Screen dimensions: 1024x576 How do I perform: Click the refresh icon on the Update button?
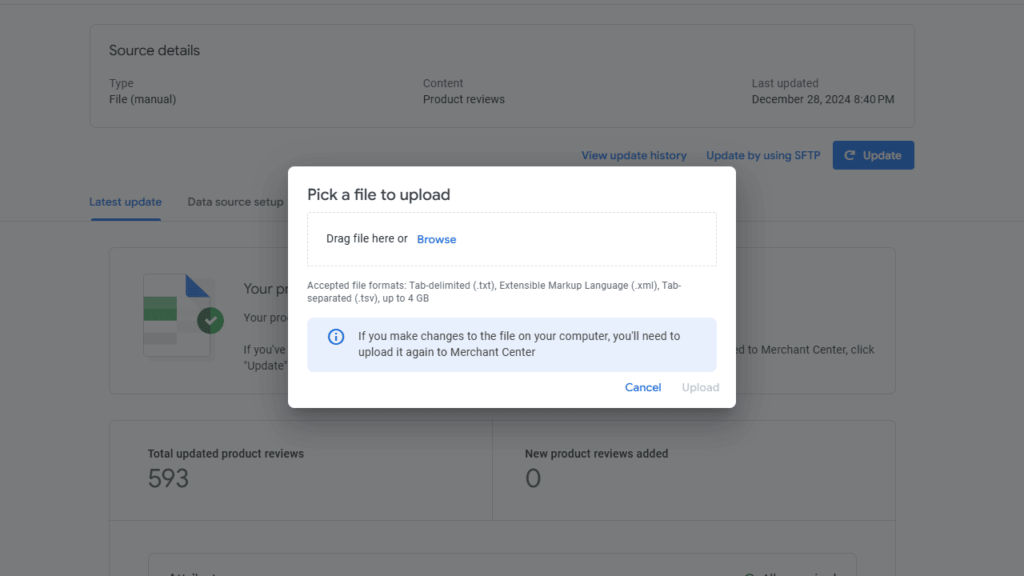tap(848, 155)
